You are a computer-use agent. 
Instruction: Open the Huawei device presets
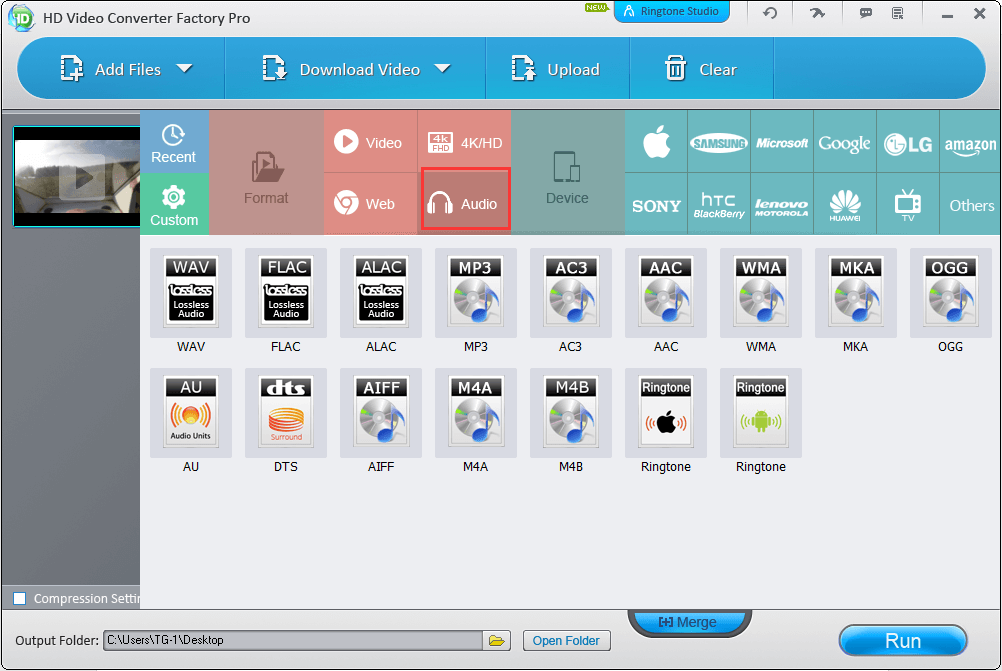coord(845,205)
